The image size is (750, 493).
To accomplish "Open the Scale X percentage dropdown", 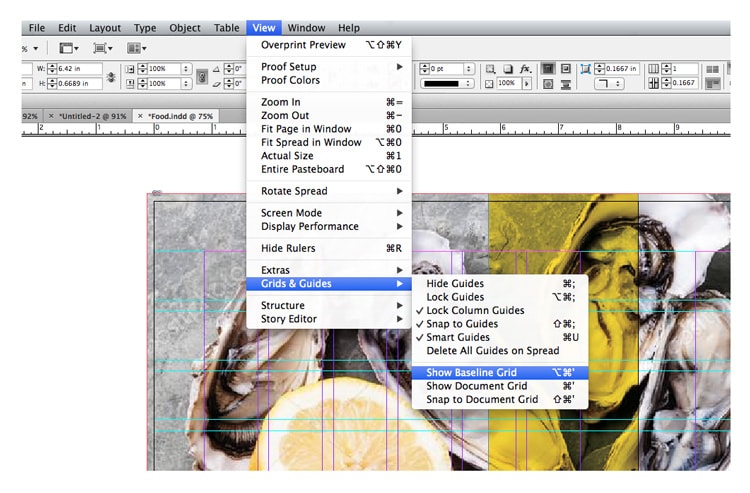I will point(186,69).
